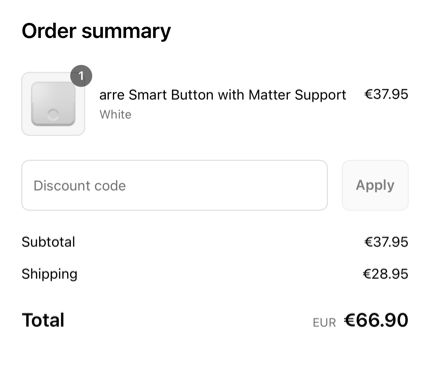
Task: Select the Discount code placeholder text
Action: coord(80,186)
